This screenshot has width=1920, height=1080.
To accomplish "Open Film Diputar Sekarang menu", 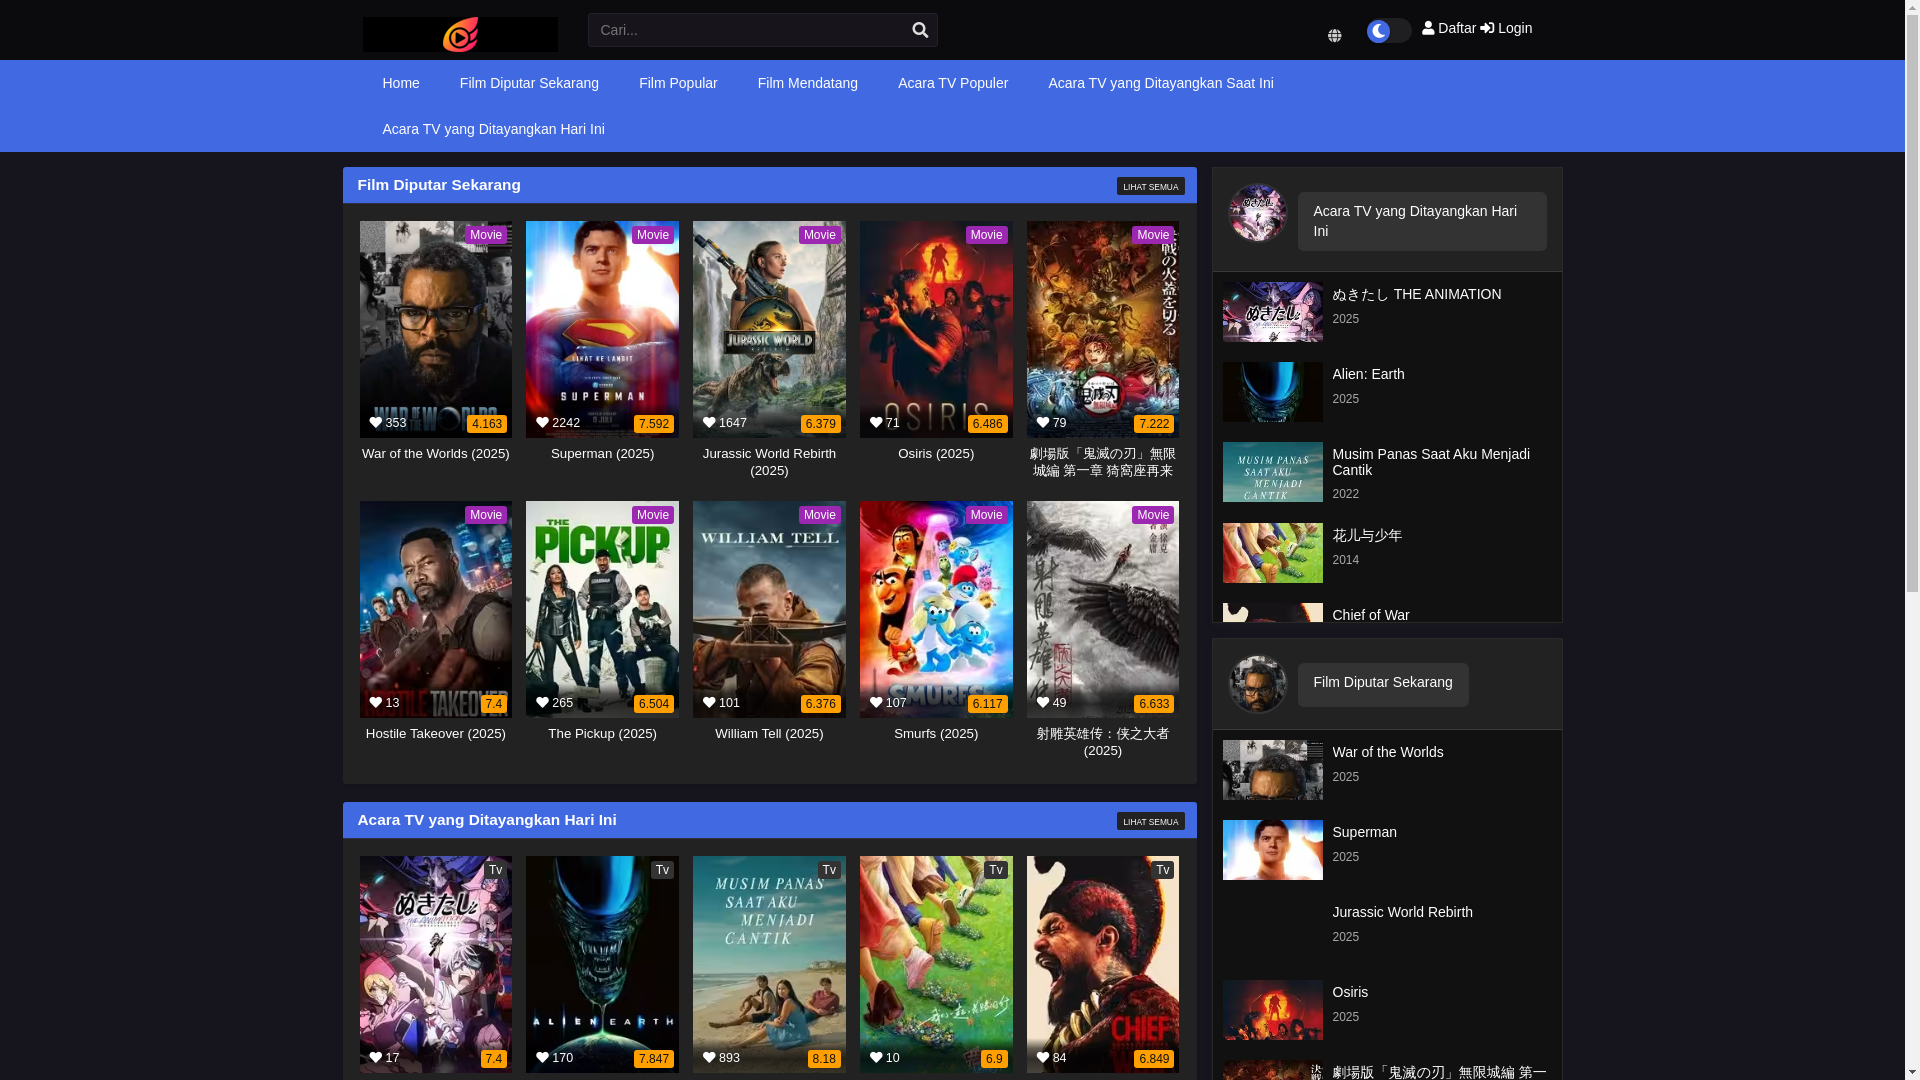I will tap(529, 83).
